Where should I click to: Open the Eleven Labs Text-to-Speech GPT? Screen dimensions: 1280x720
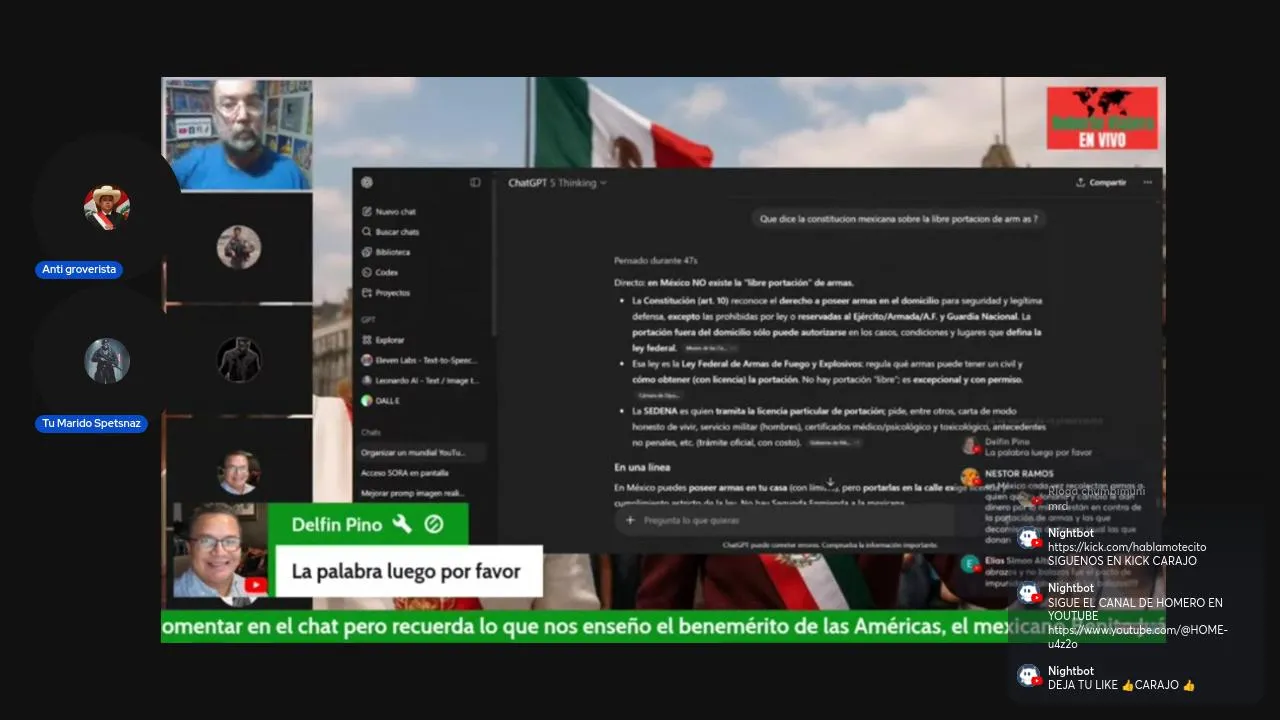point(420,360)
